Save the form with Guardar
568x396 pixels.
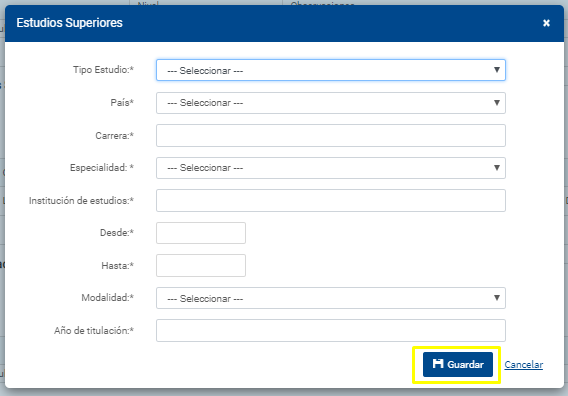pos(458,364)
